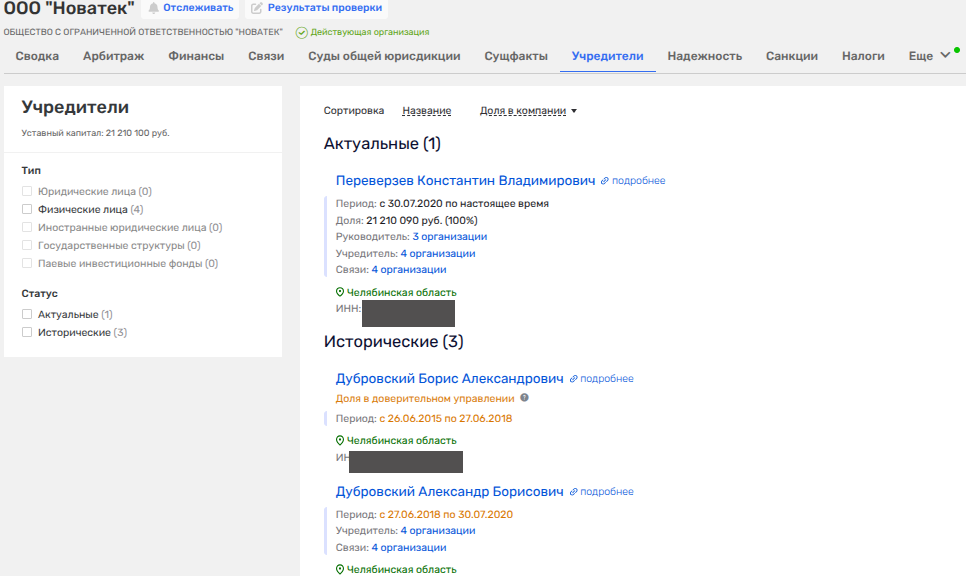Open Дубровский Александр Борисович profile

[x=449, y=492]
